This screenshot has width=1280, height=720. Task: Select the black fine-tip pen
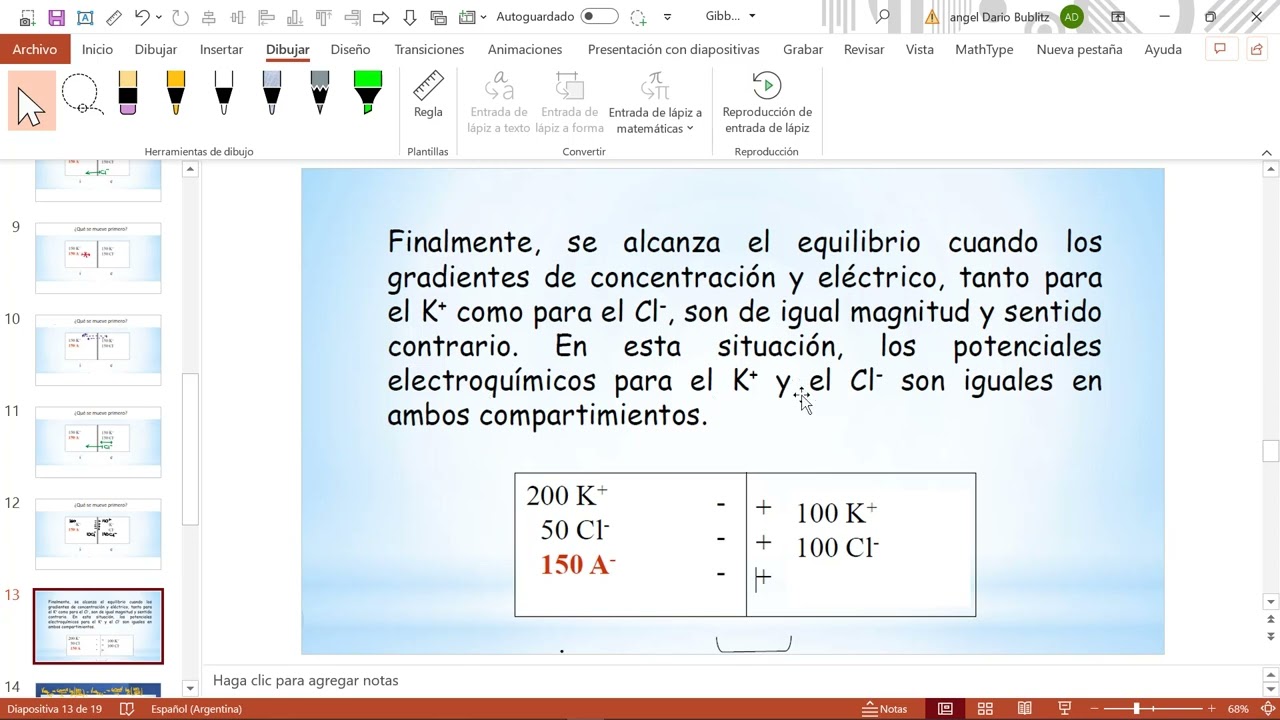click(223, 93)
